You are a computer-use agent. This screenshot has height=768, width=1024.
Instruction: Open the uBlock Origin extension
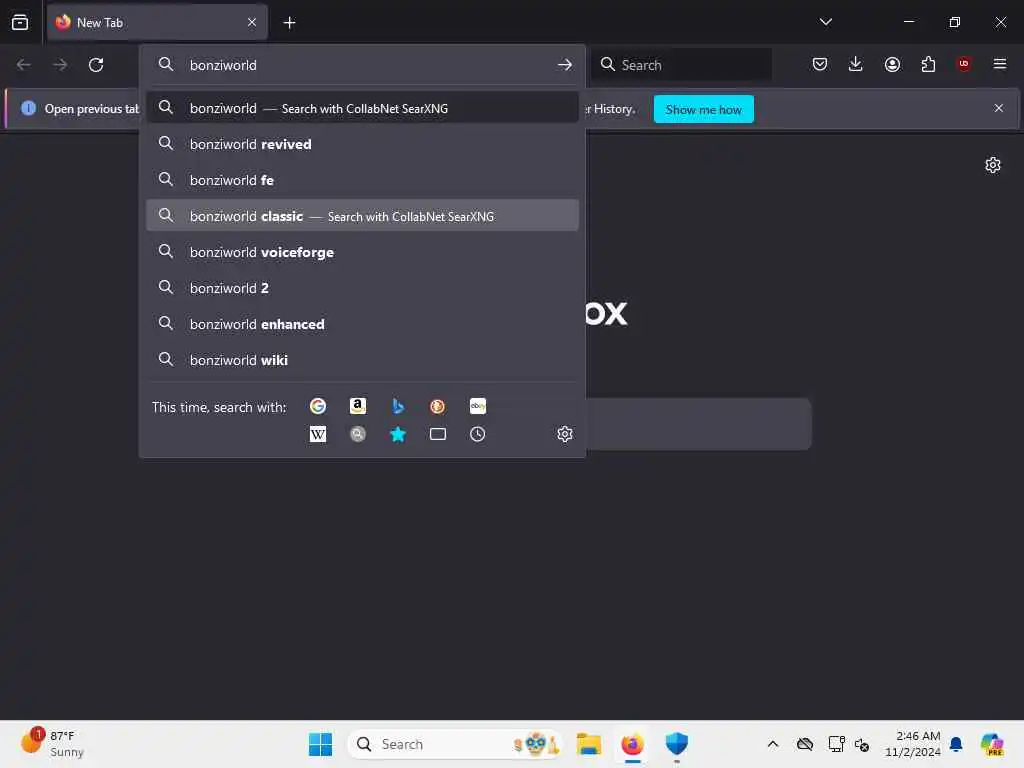pyautogui.click(x=964, y=64)
